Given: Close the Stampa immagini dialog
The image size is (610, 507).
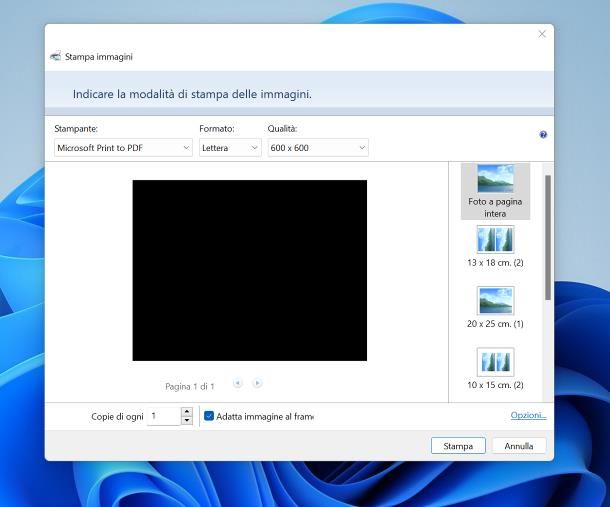Looking at the screenshot, I should click(x=542, y=34).
